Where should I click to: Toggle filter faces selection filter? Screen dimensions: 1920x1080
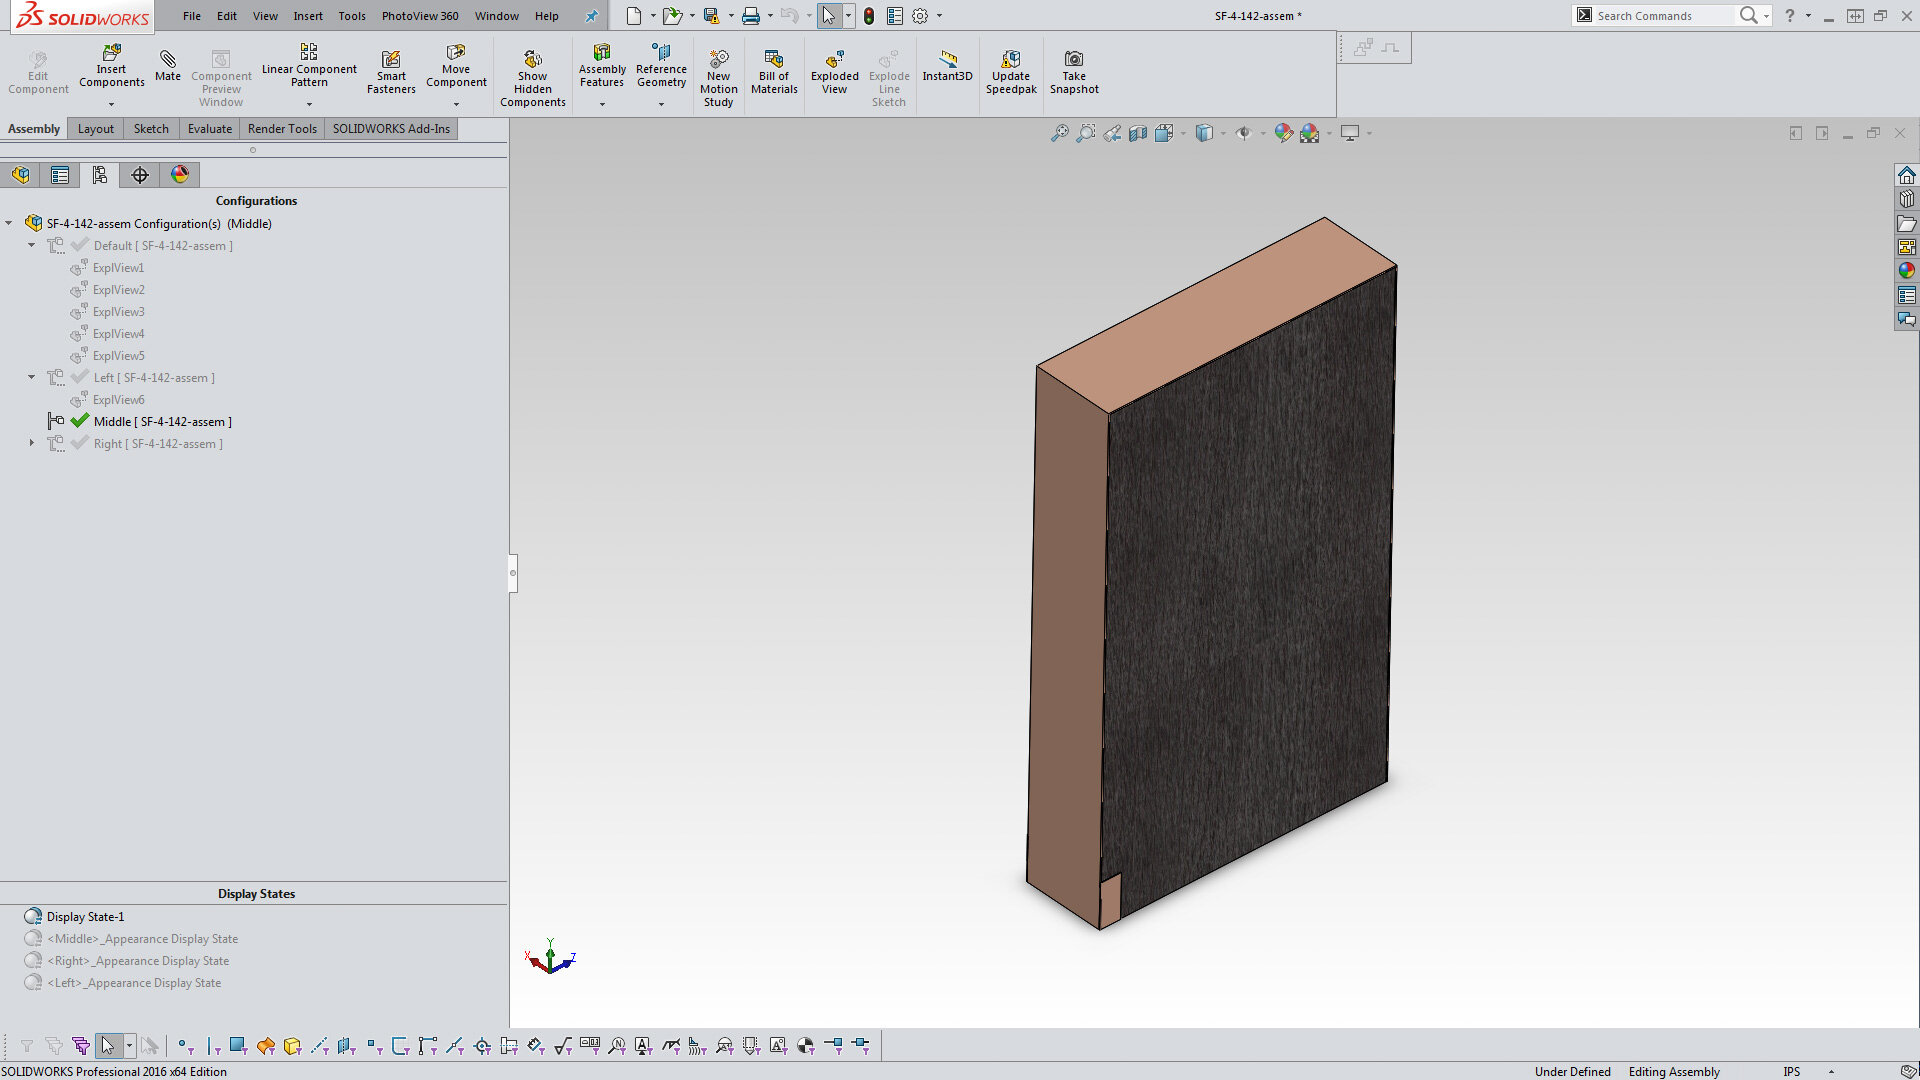pyautogui.click(x=238, y=1046)
